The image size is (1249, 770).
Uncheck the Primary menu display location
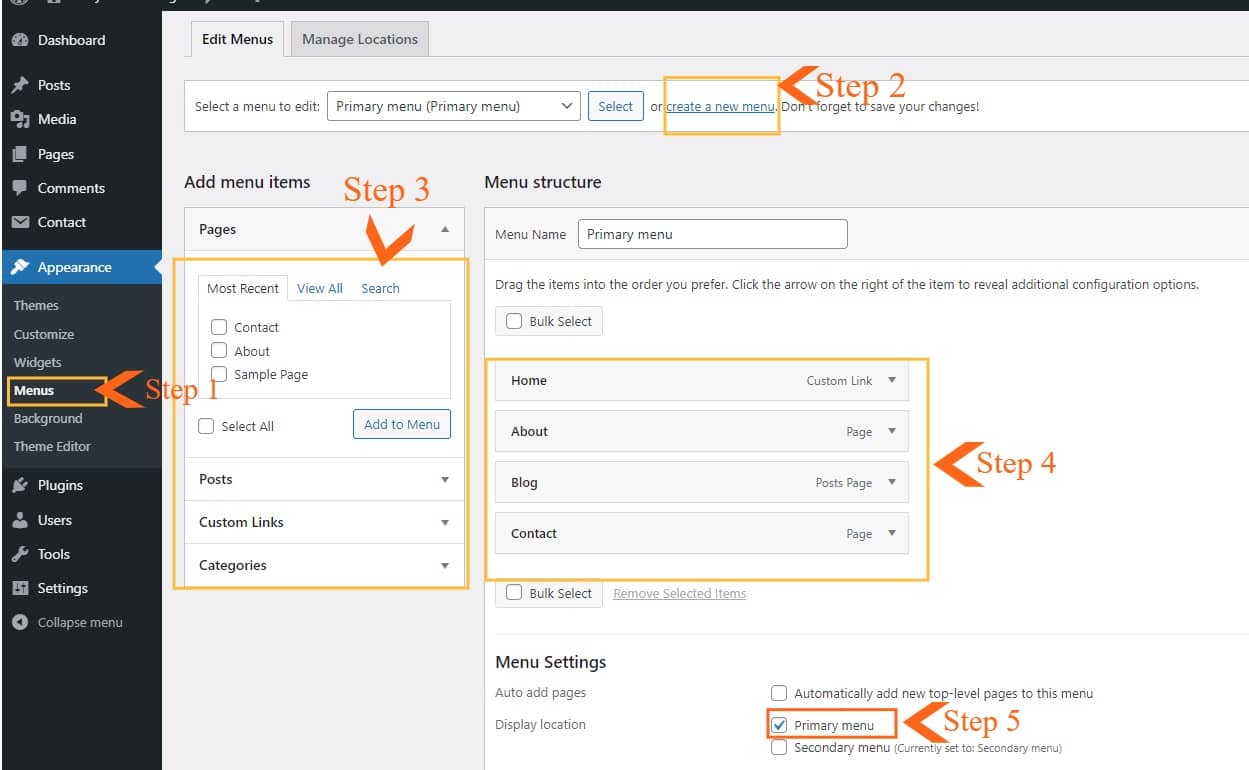[779, 725]
